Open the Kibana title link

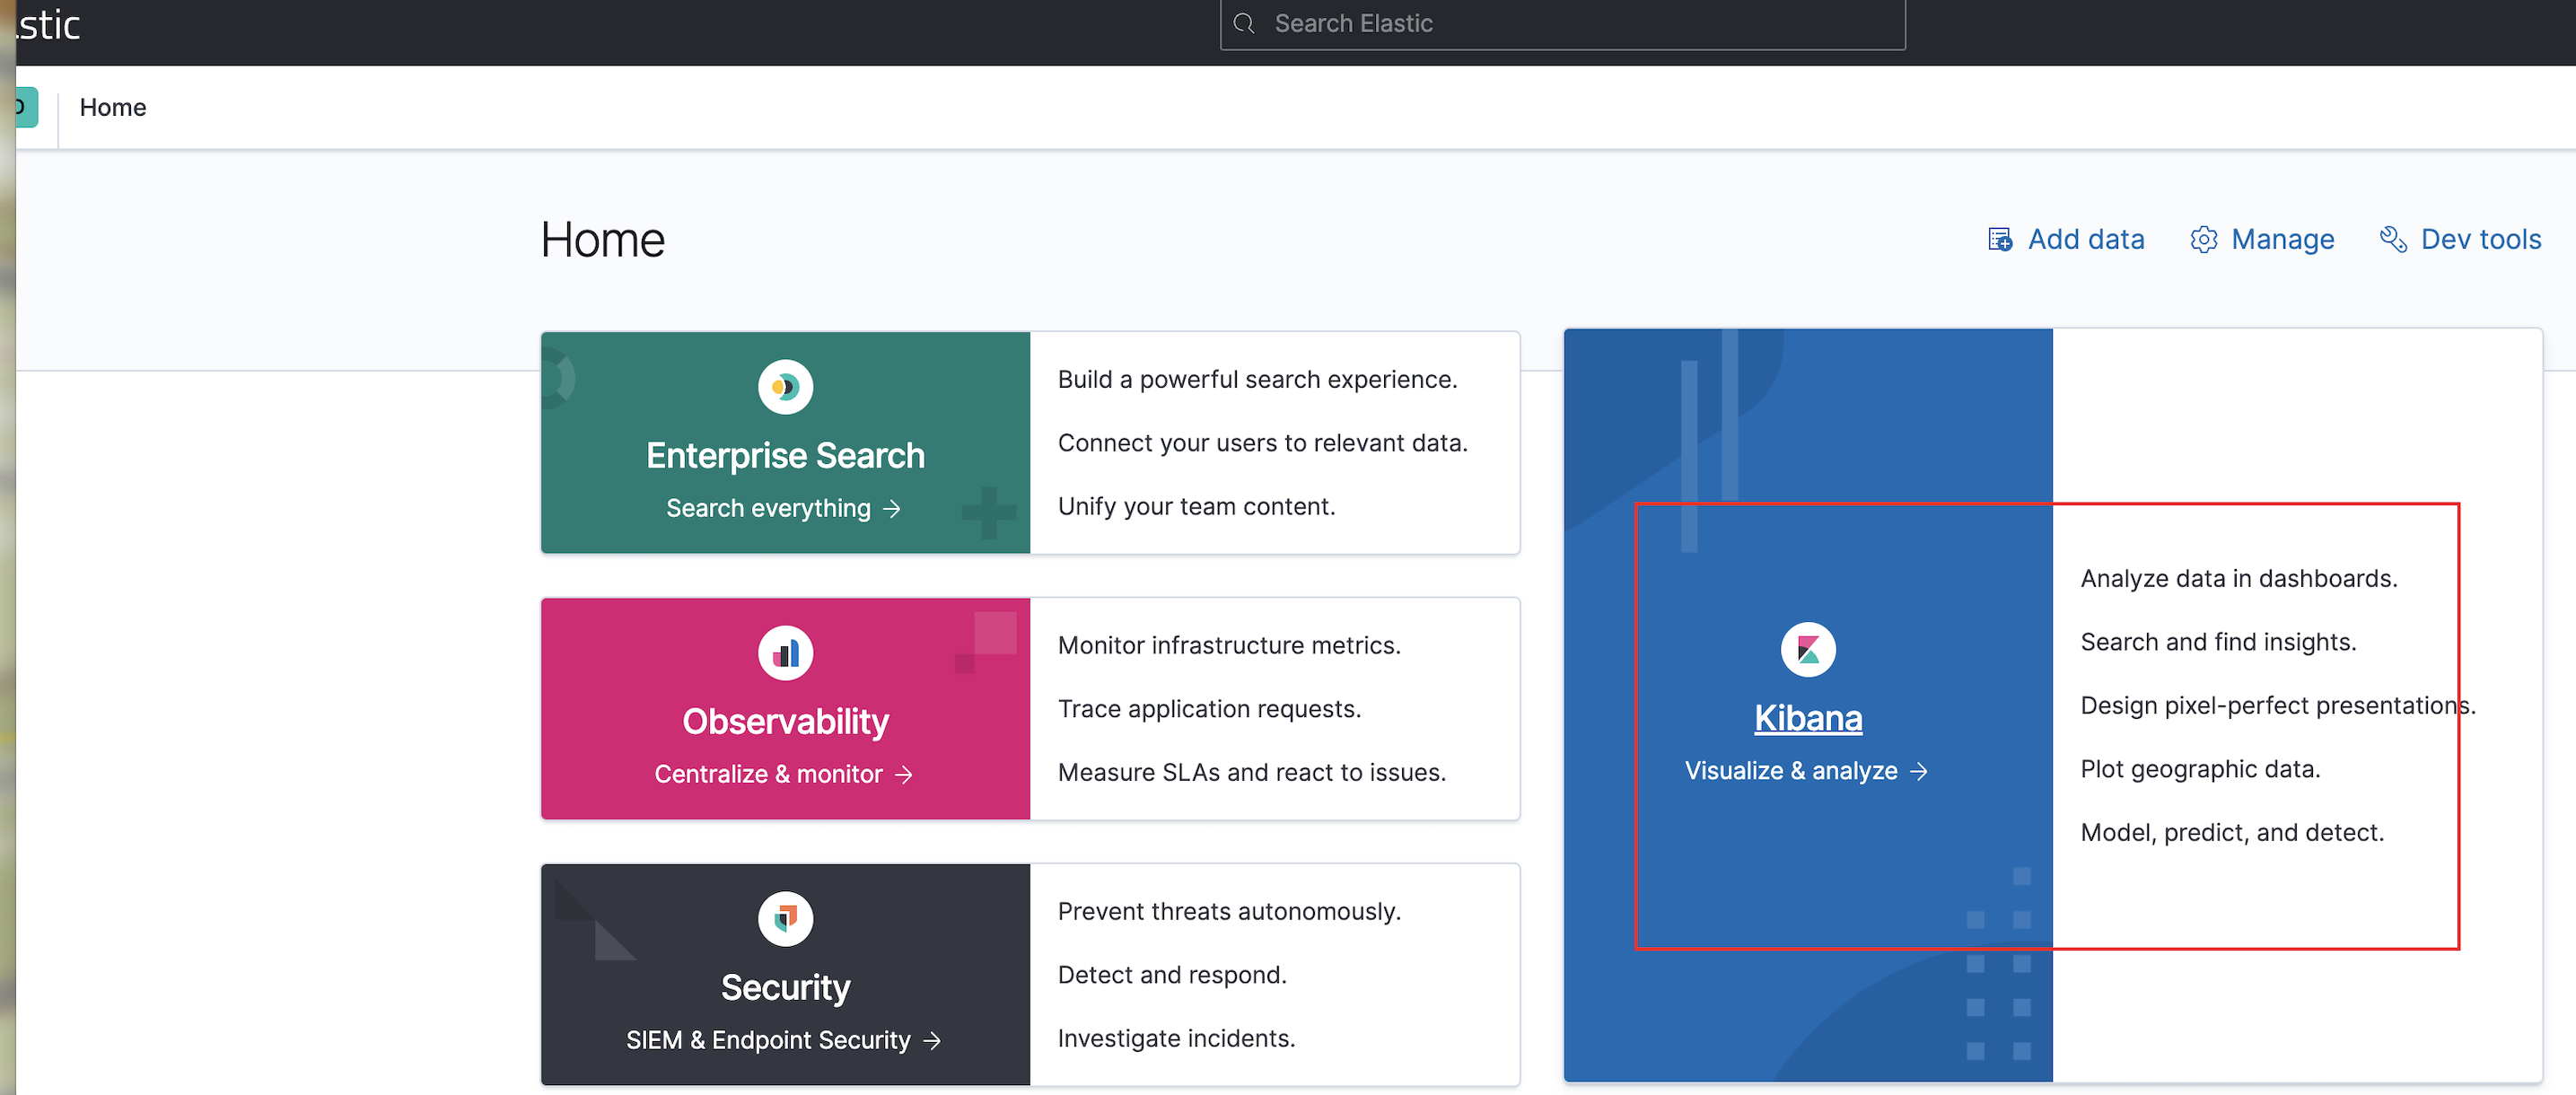pyautogui.click(x=1808, y=719)
